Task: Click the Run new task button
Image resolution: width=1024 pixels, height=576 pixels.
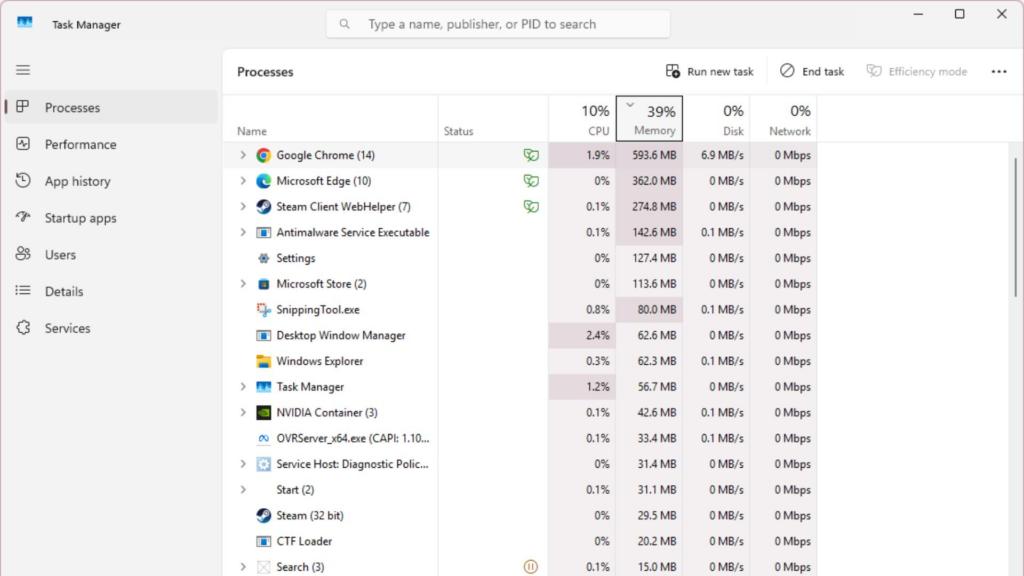Action: pos(709,72)
